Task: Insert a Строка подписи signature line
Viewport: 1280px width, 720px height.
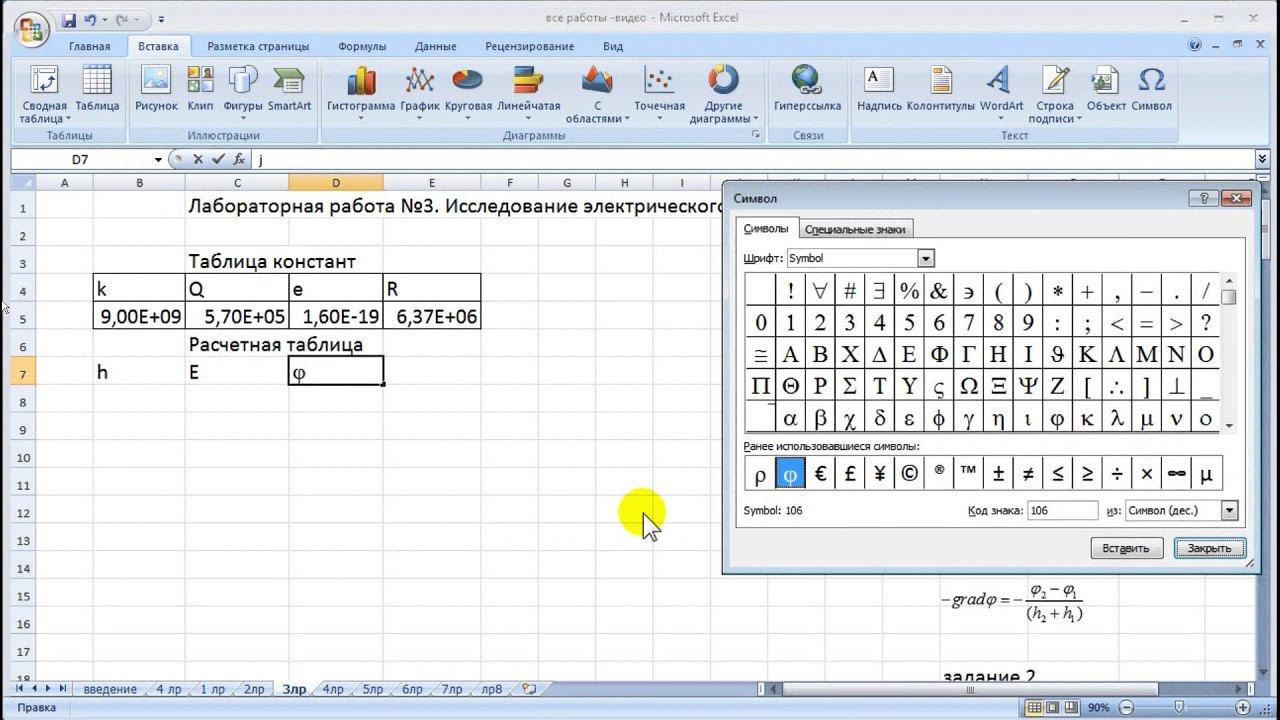Action: (1055, 94)
